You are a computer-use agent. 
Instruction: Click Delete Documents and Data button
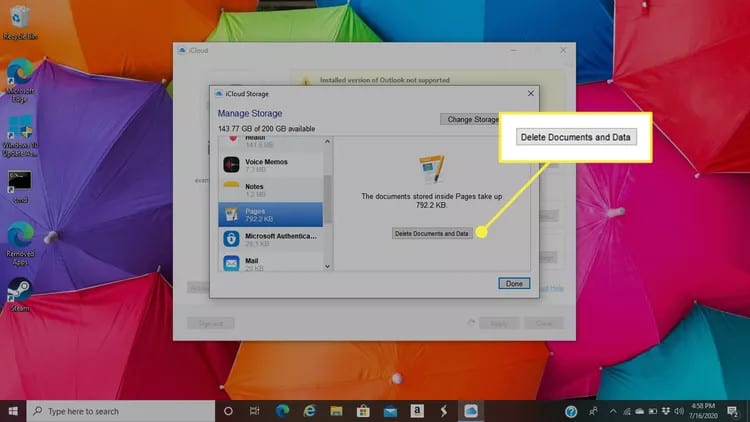(432, 233)
